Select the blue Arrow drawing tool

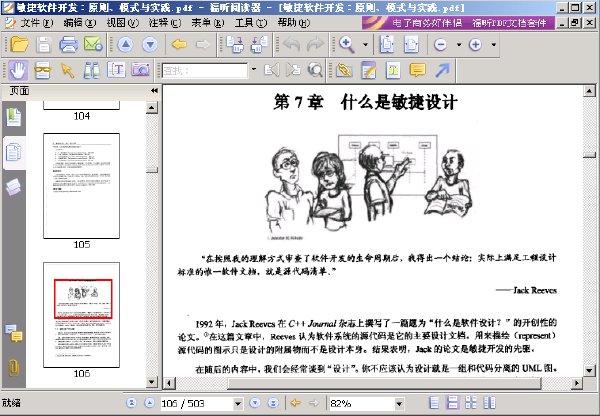pos(442,70)
